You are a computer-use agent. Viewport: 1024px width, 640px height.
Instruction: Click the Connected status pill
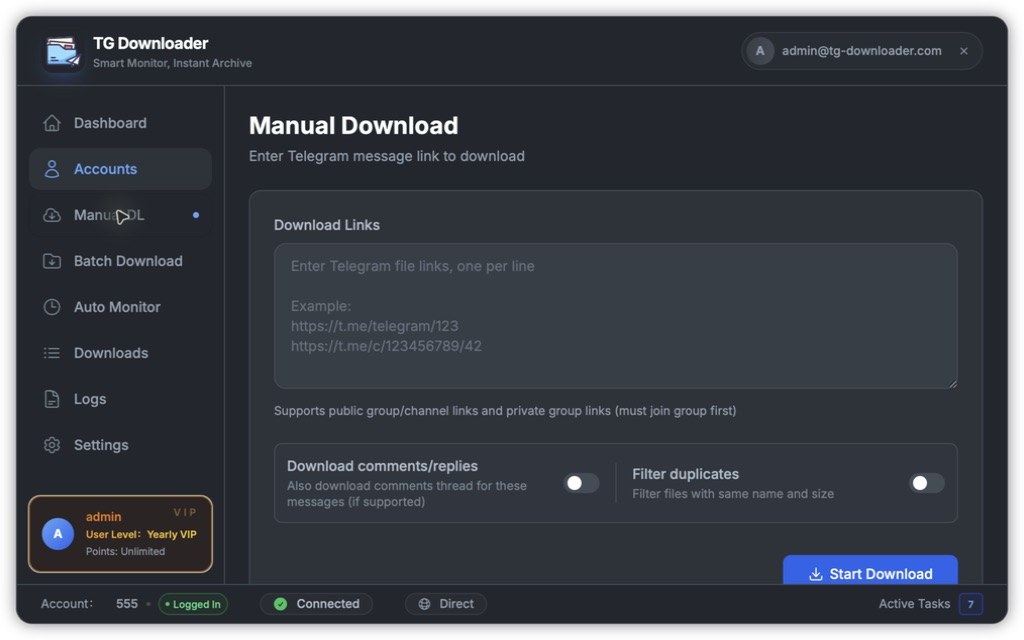pyautogui.click(x=317, y=604)
